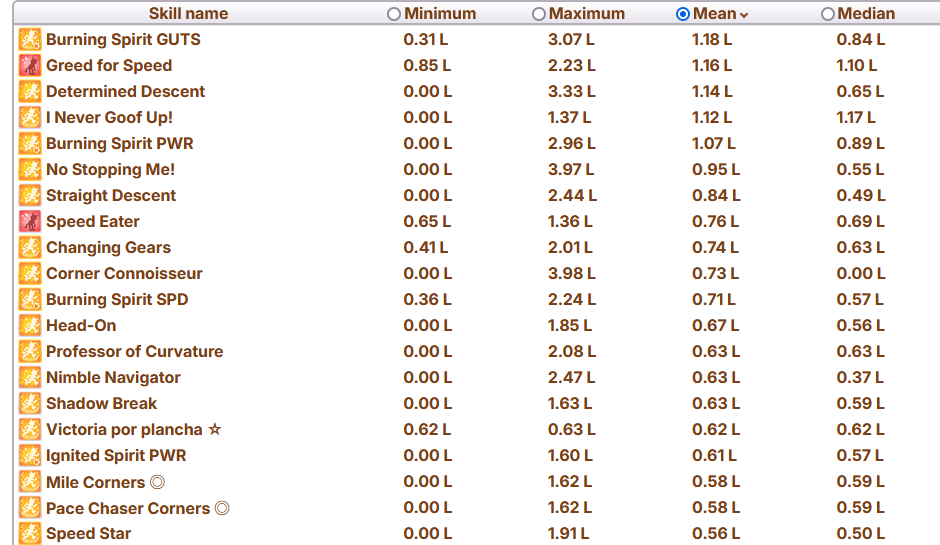Image resolution: width=940 pixels, height=545 pixels.
Task: Click the Mile Corners skill name
Action: [106, 482]
